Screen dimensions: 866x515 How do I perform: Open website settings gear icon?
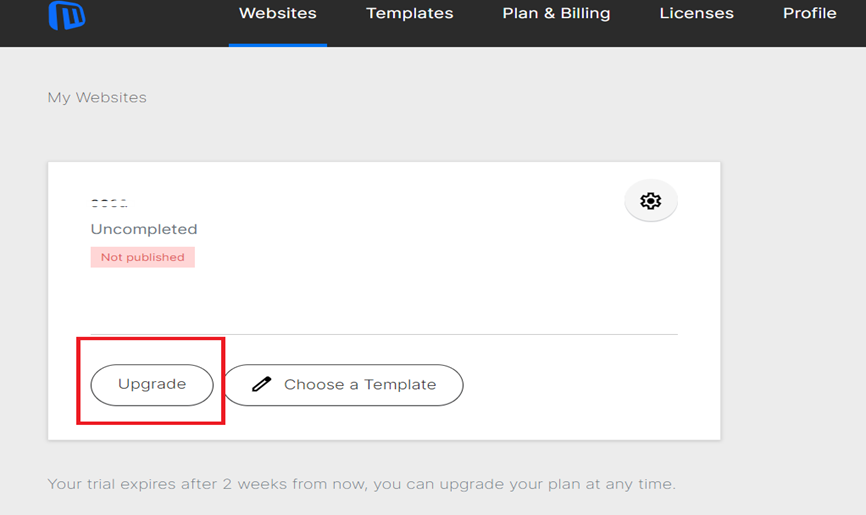651,201
